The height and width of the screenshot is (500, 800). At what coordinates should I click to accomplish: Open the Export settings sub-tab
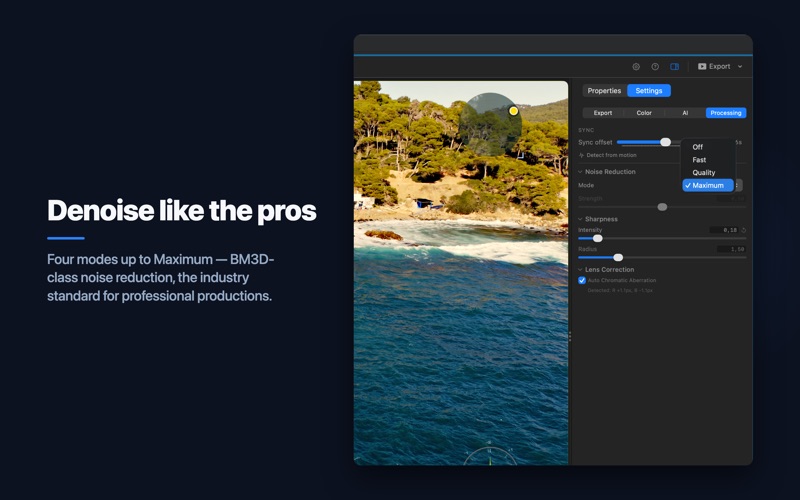603,113
